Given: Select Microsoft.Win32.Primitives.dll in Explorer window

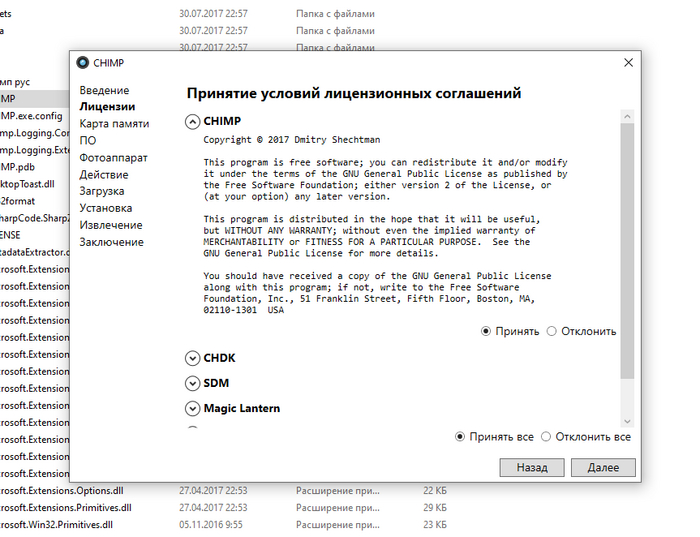Looking at the screenshot, I should (x=56, y=525).
